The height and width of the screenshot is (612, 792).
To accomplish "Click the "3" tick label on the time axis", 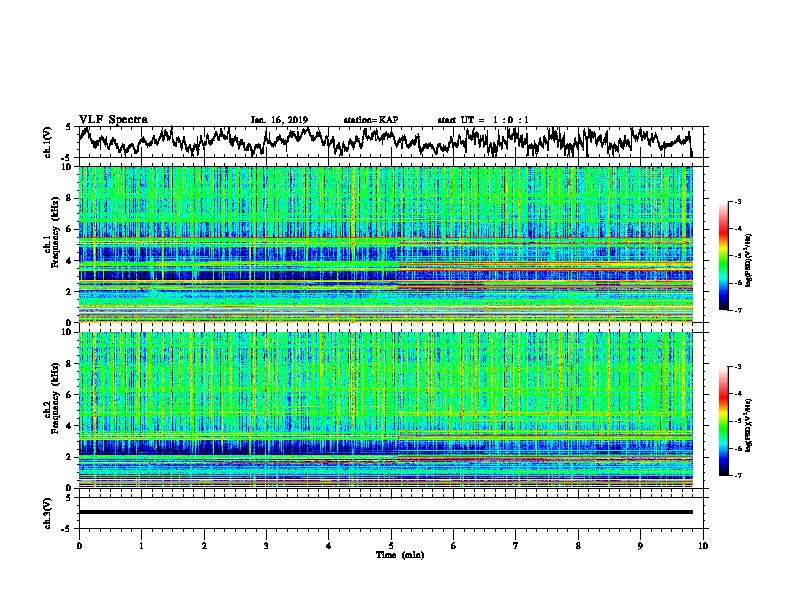I will 266,546.
